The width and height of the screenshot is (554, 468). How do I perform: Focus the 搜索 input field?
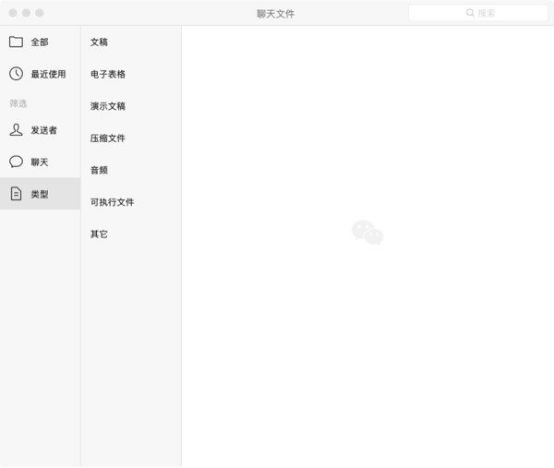tap(478, 13)
